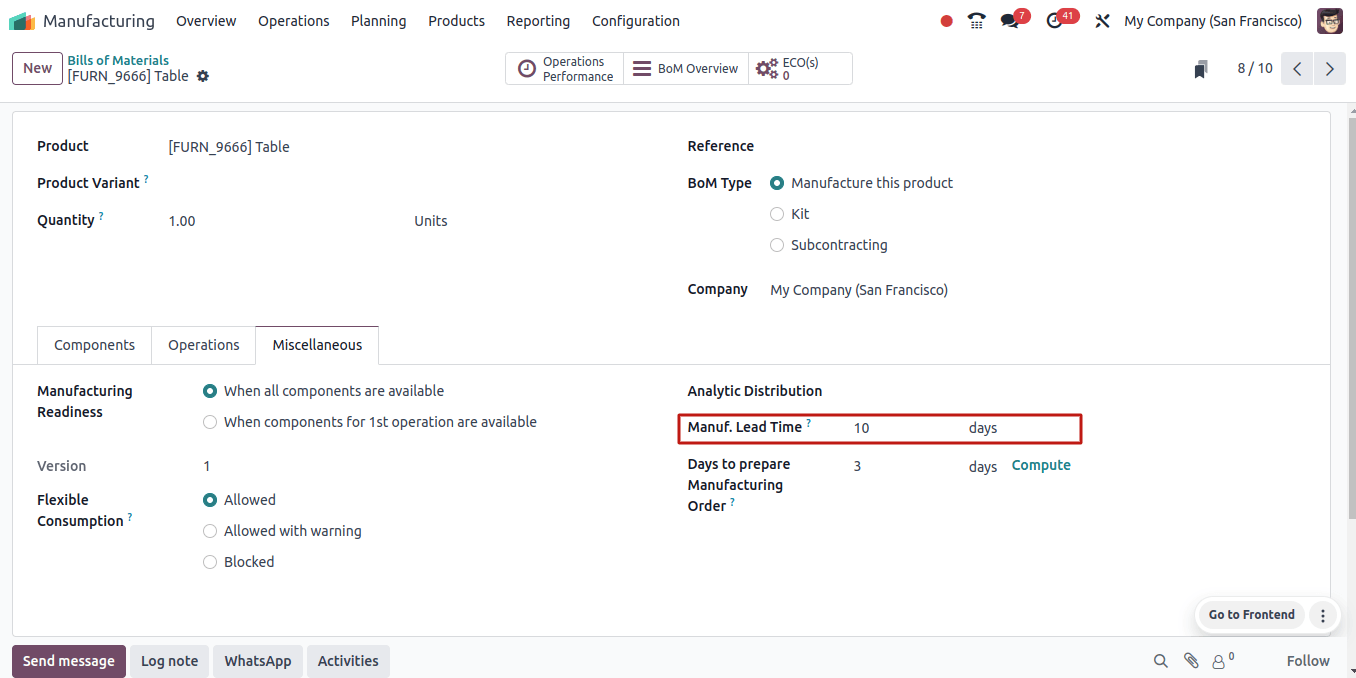This screenshot has height=678, width=1356.
Task: Click the Send message button
Action: (x=69, y=661)
